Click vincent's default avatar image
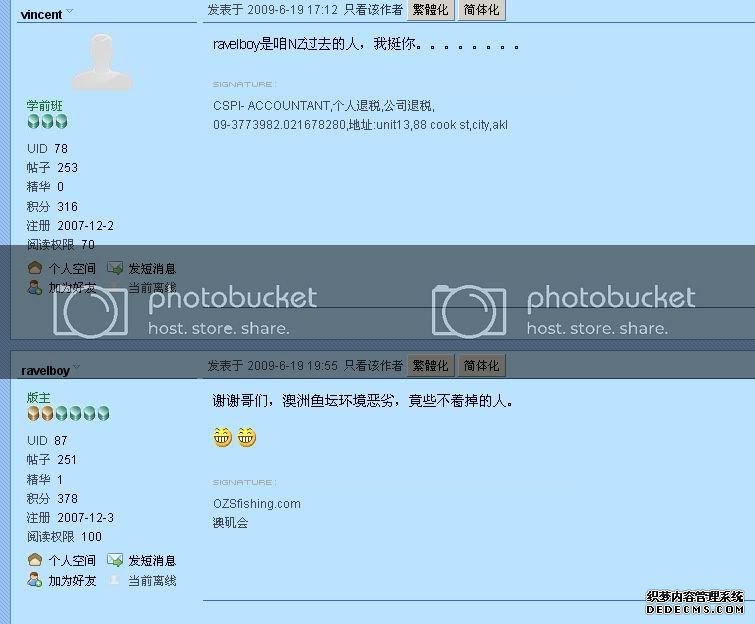The width and height of the screenshot is (755, 624). click(102, 62)
